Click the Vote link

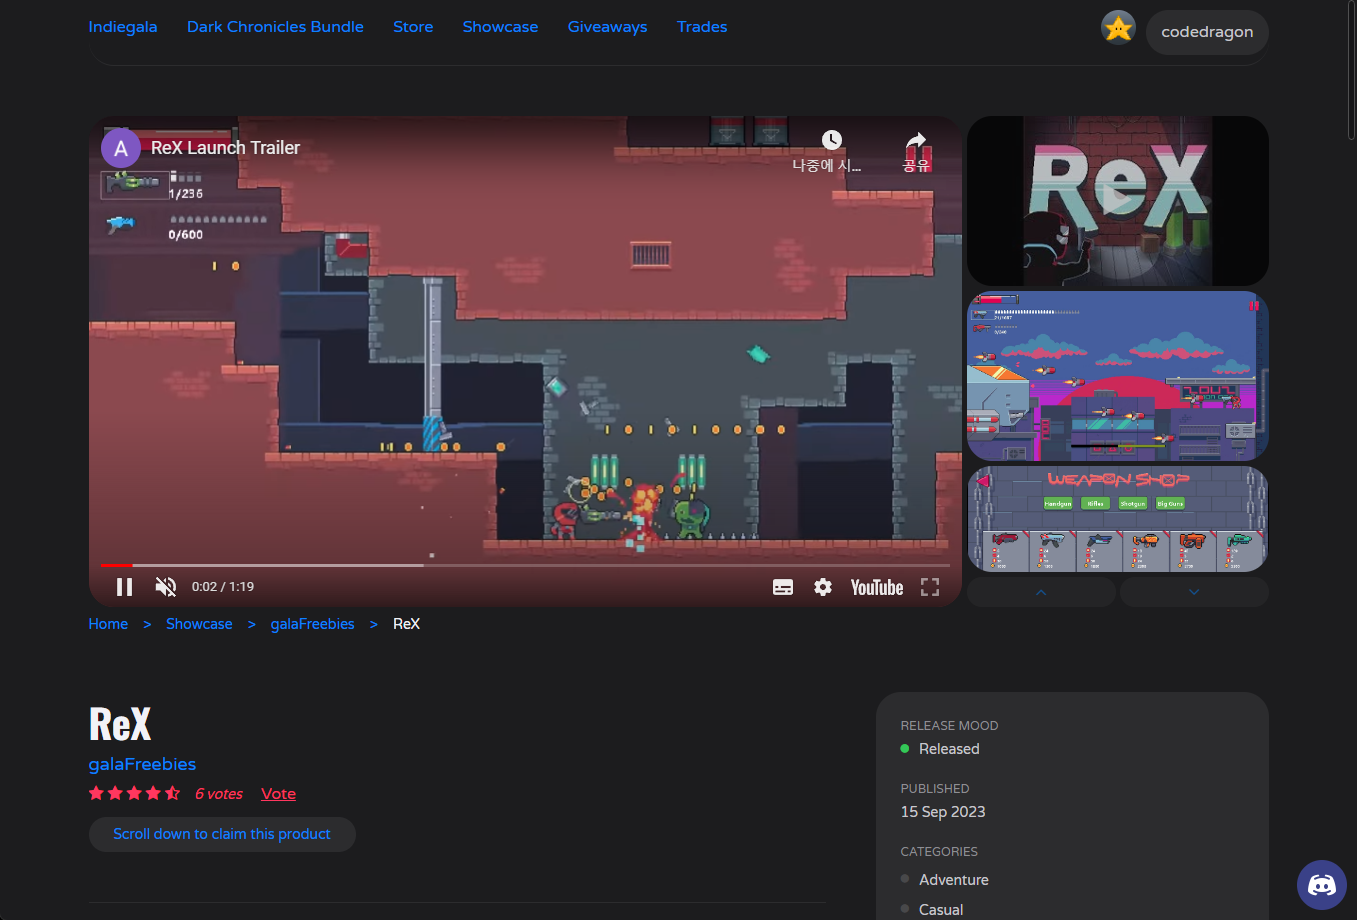pos(278,794)
